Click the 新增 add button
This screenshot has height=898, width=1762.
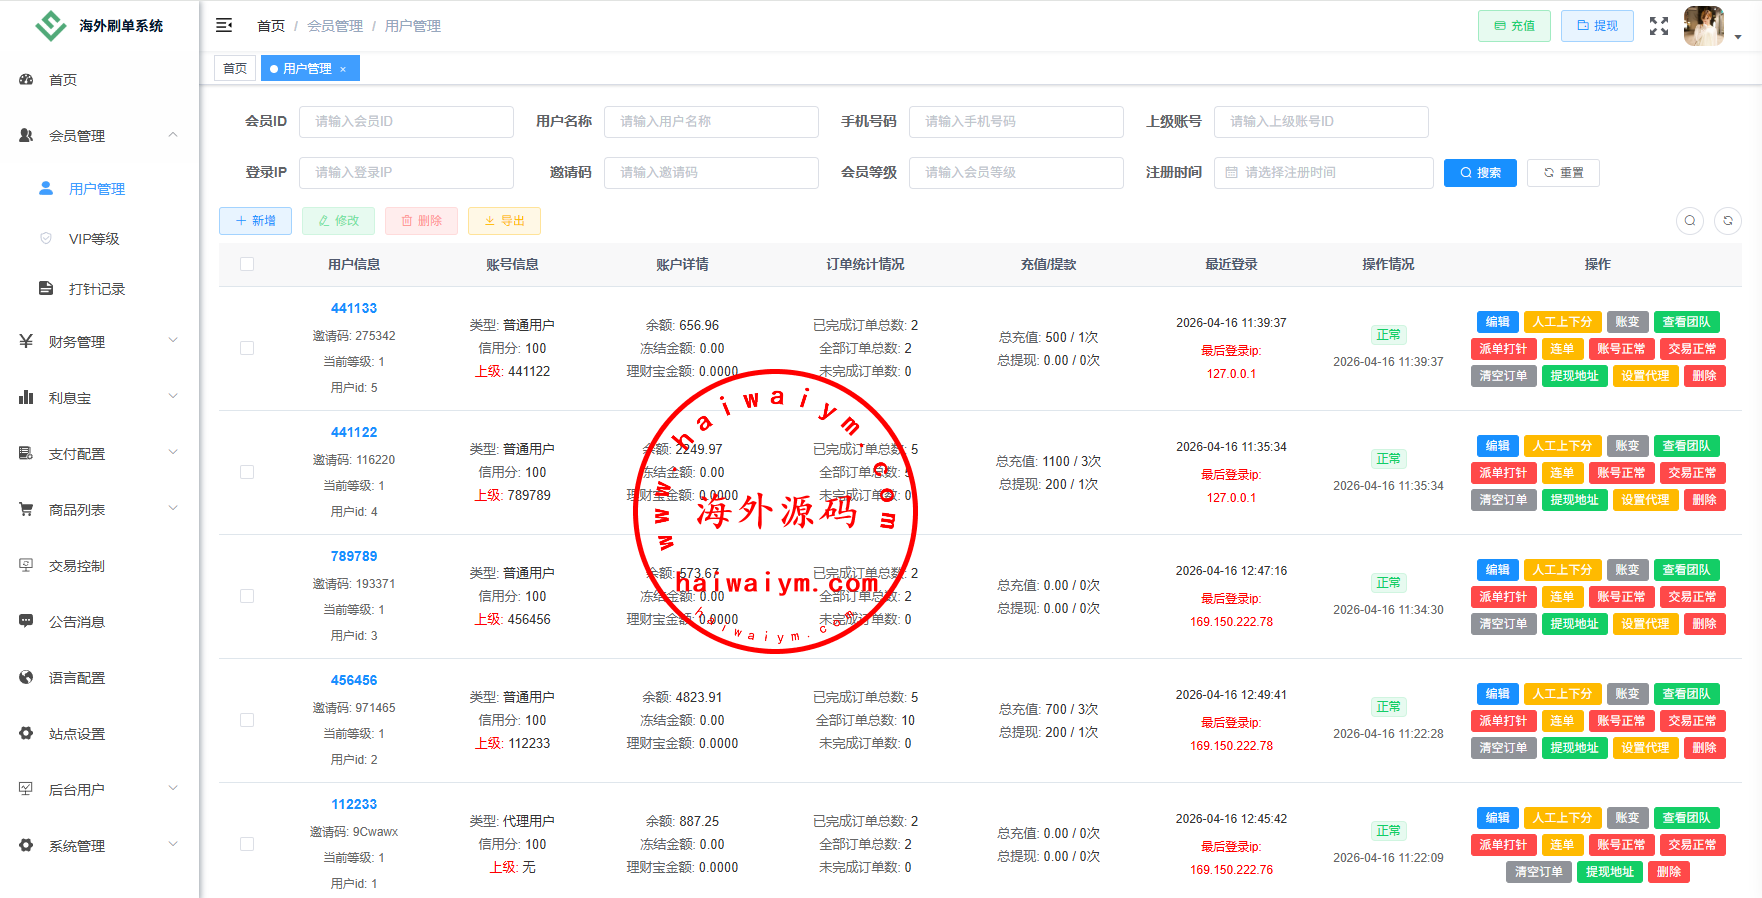coord(255,221)
